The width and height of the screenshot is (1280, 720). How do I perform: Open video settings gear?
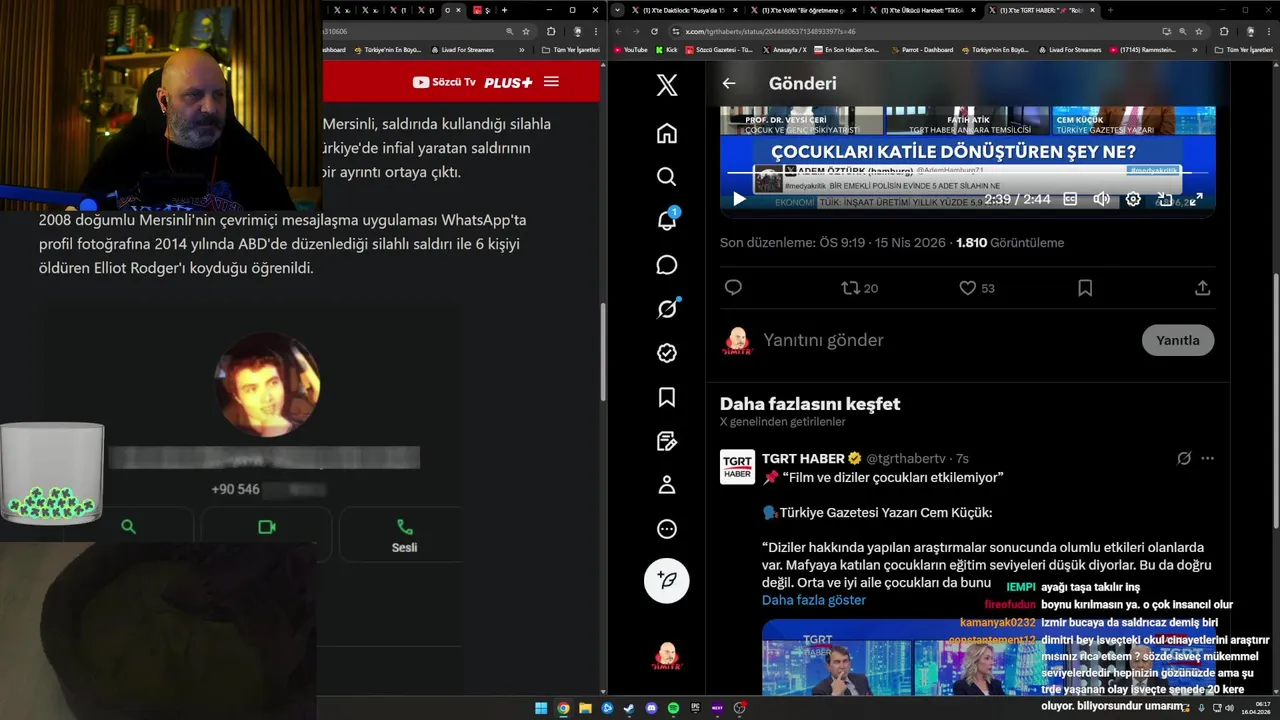(1133, 199)
